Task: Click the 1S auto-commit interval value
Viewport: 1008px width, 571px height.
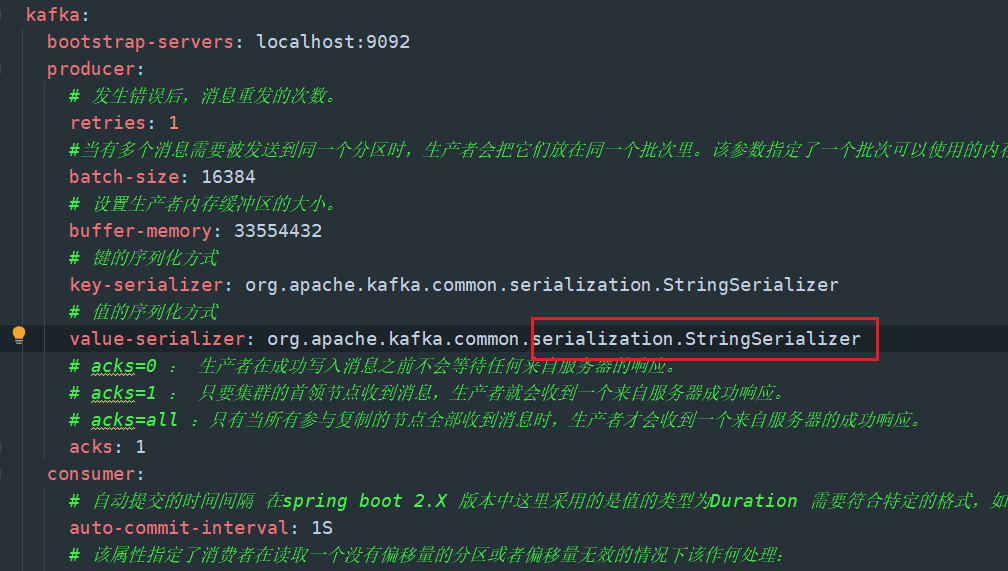Action: (322, 528)
